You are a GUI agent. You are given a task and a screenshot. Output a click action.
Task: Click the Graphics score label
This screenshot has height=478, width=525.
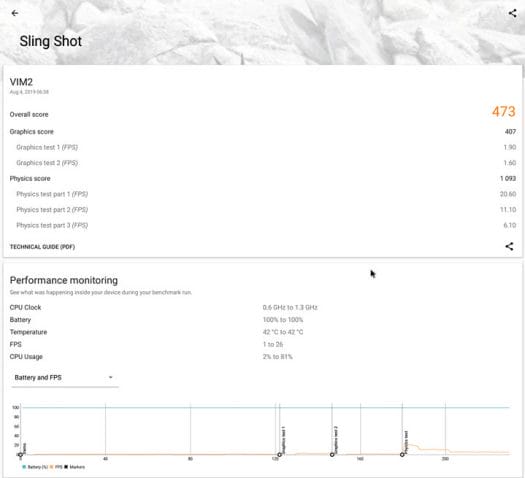coord(31,132)
